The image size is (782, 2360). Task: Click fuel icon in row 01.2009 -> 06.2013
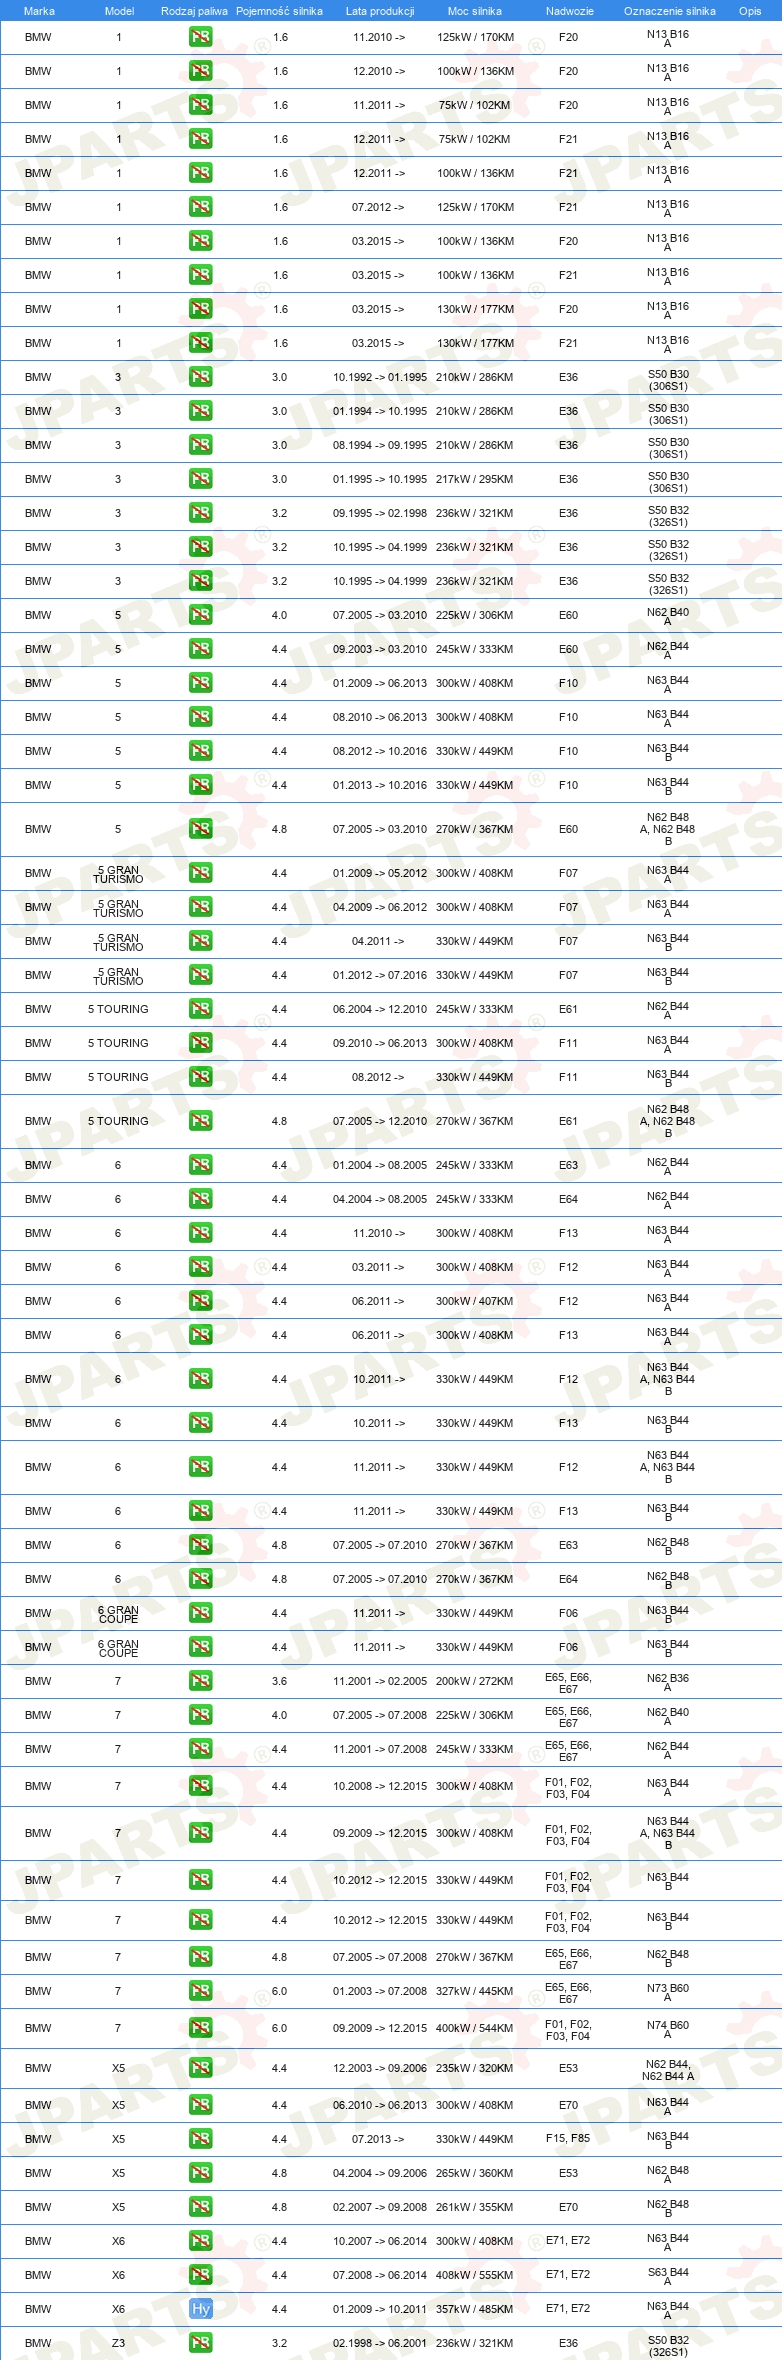click(201, 683)
